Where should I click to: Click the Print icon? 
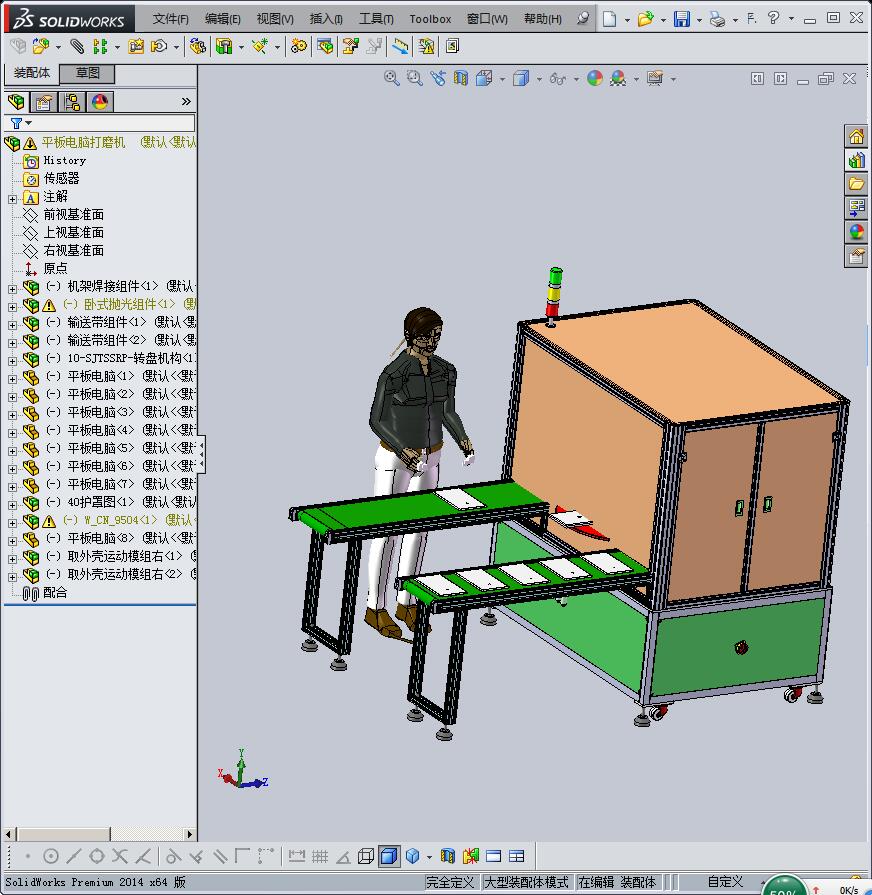[x=718, y=19]
